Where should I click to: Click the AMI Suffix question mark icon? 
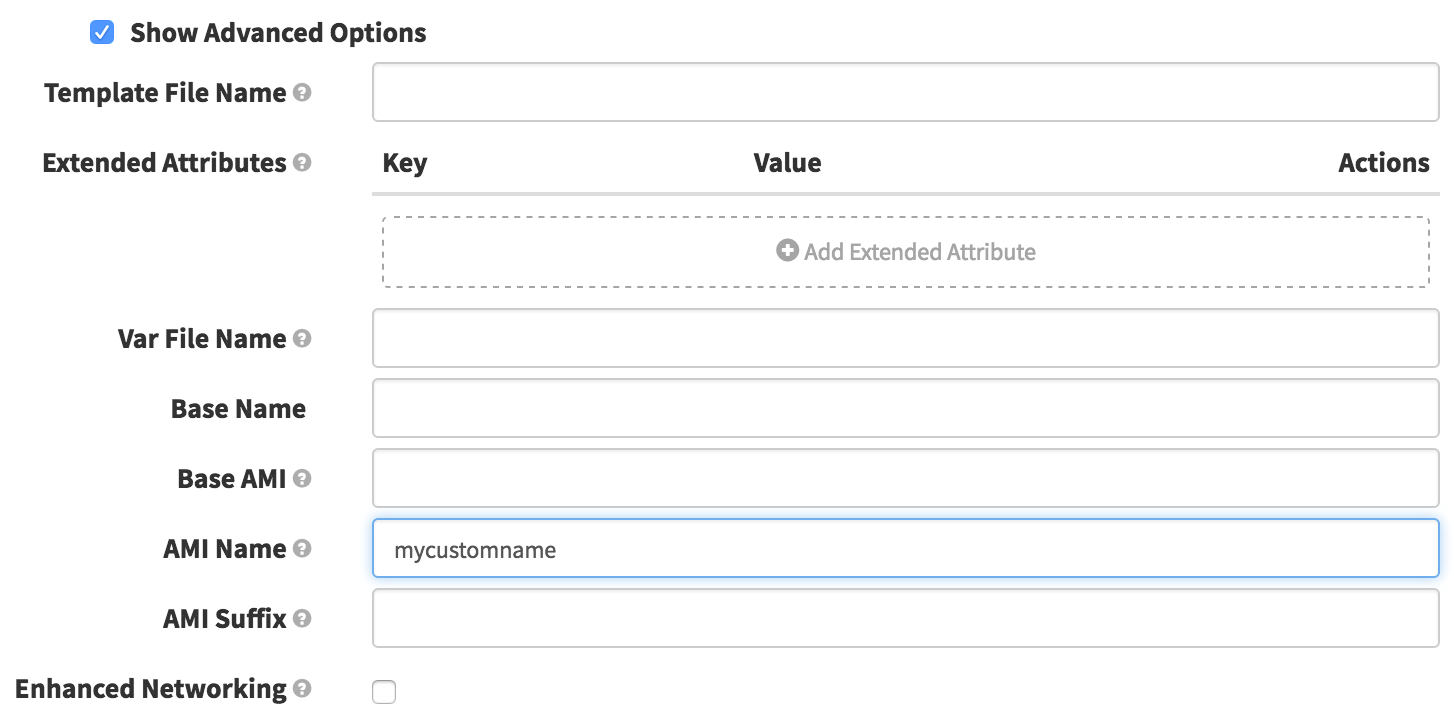click(302, 619)
